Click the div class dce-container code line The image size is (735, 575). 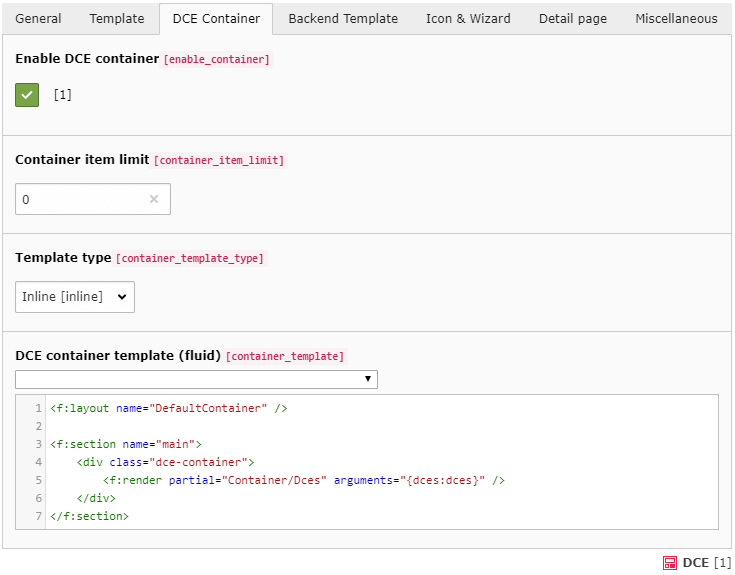165,462
